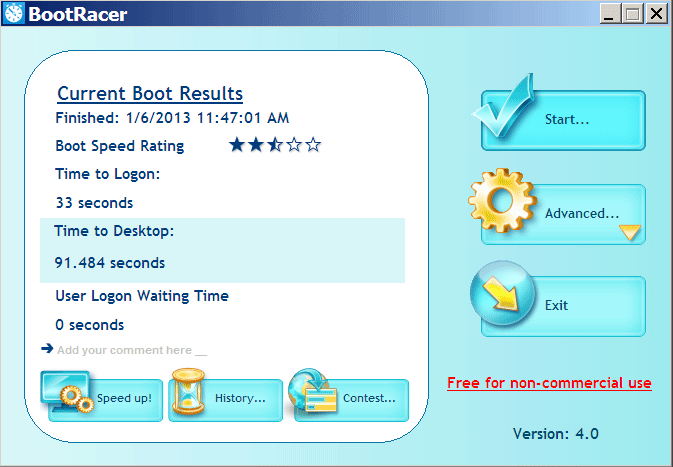Click the Finished 1/6/2013 timestamp text
The image size is (673, 467).
(172, 118)
